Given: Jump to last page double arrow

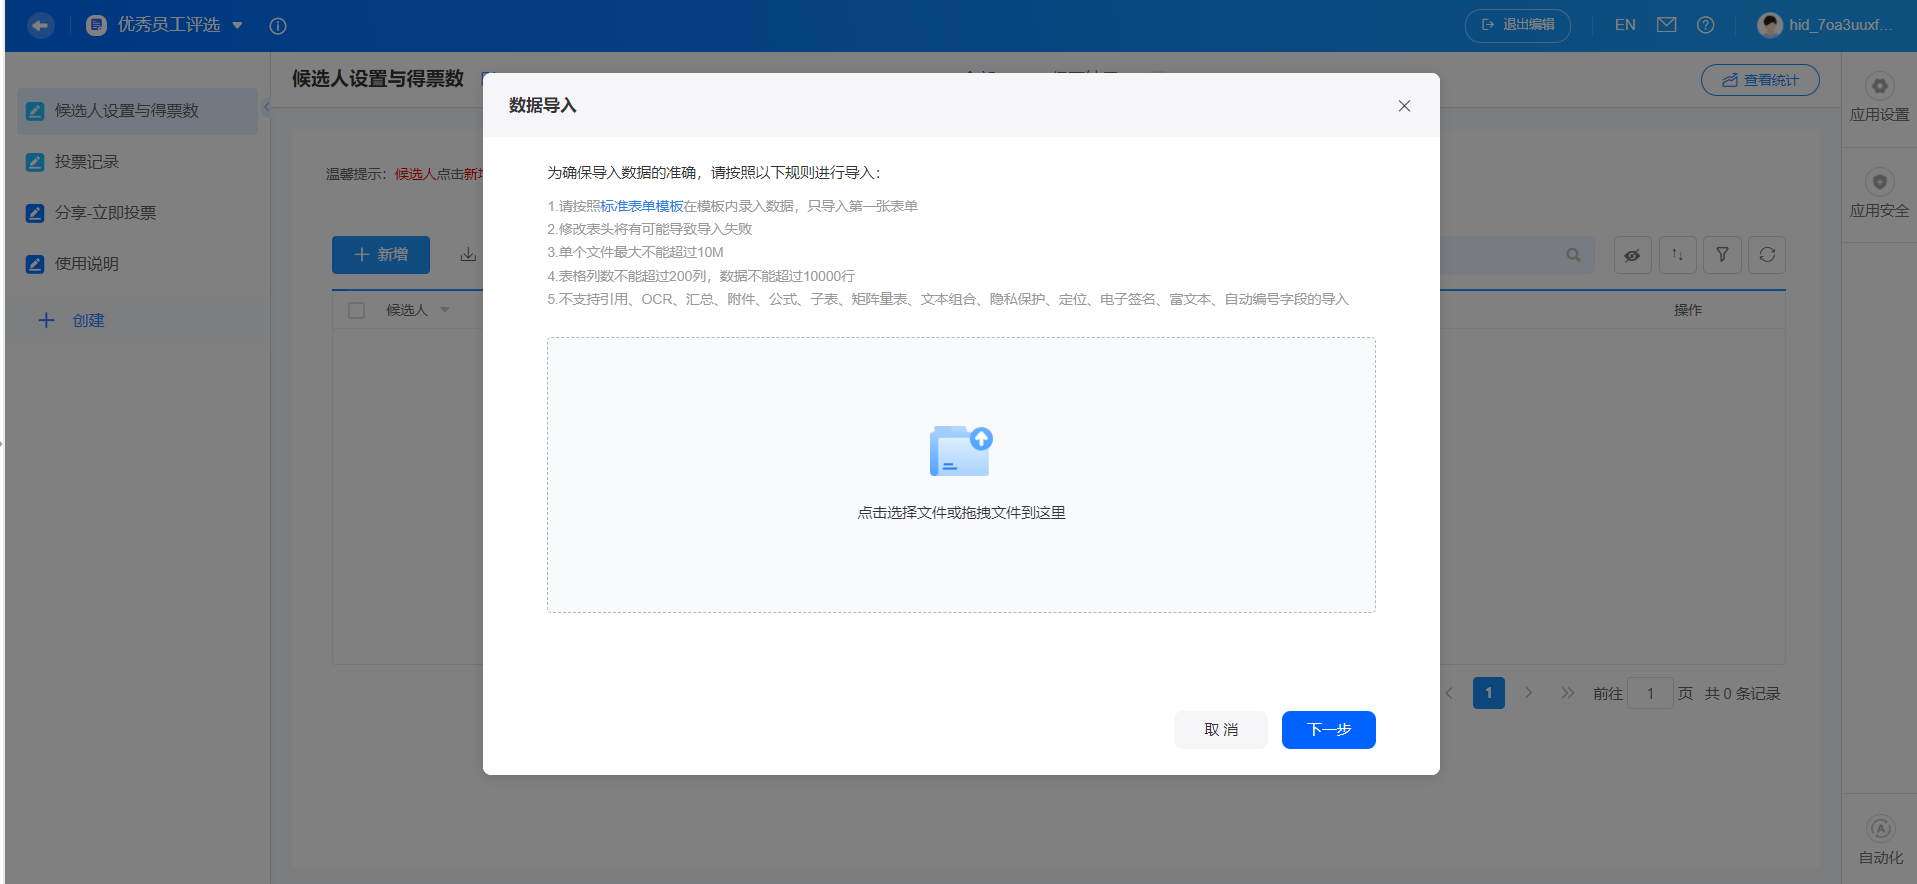Looking at the screenshot, I should coord(1567,693).
